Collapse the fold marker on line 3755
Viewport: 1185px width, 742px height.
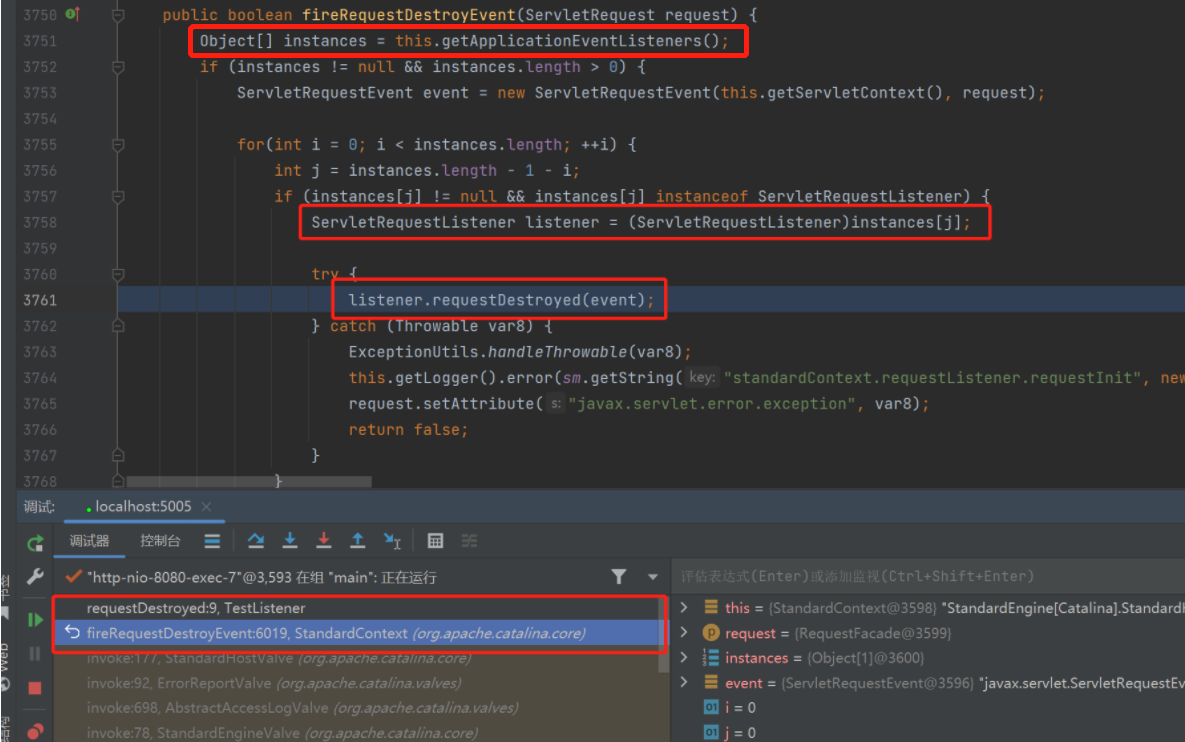[x=118, y=145]
